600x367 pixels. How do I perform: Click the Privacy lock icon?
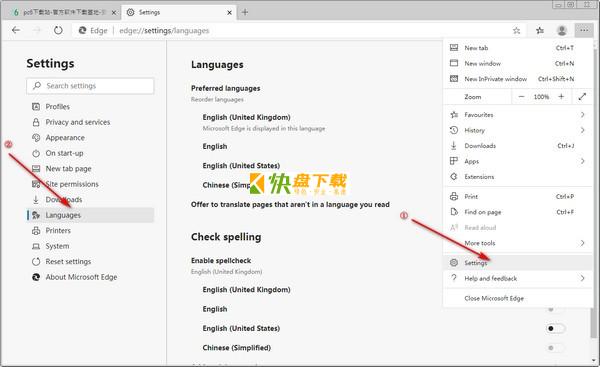[x=36, y=122]
